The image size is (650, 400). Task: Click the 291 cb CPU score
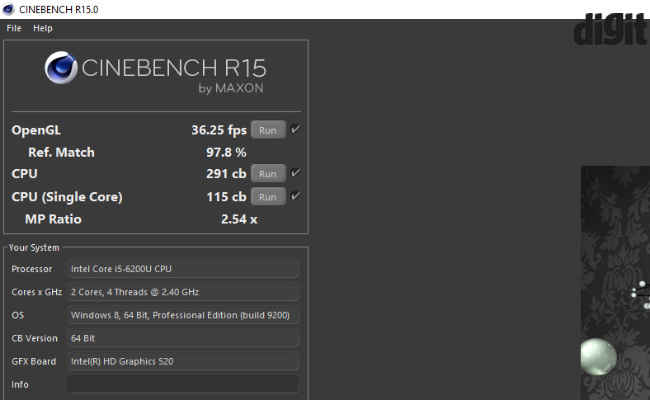pyautogui.click(x=226, y=173)
